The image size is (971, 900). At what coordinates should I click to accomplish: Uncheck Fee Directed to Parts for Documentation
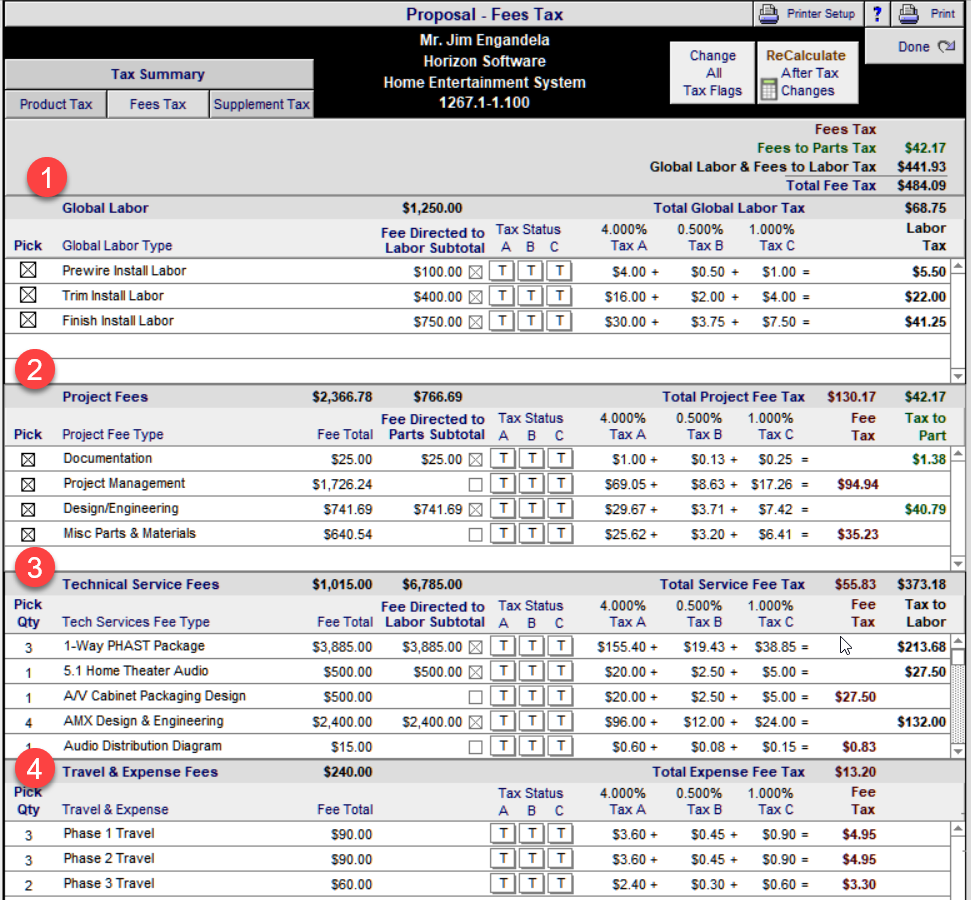(476, 460)
